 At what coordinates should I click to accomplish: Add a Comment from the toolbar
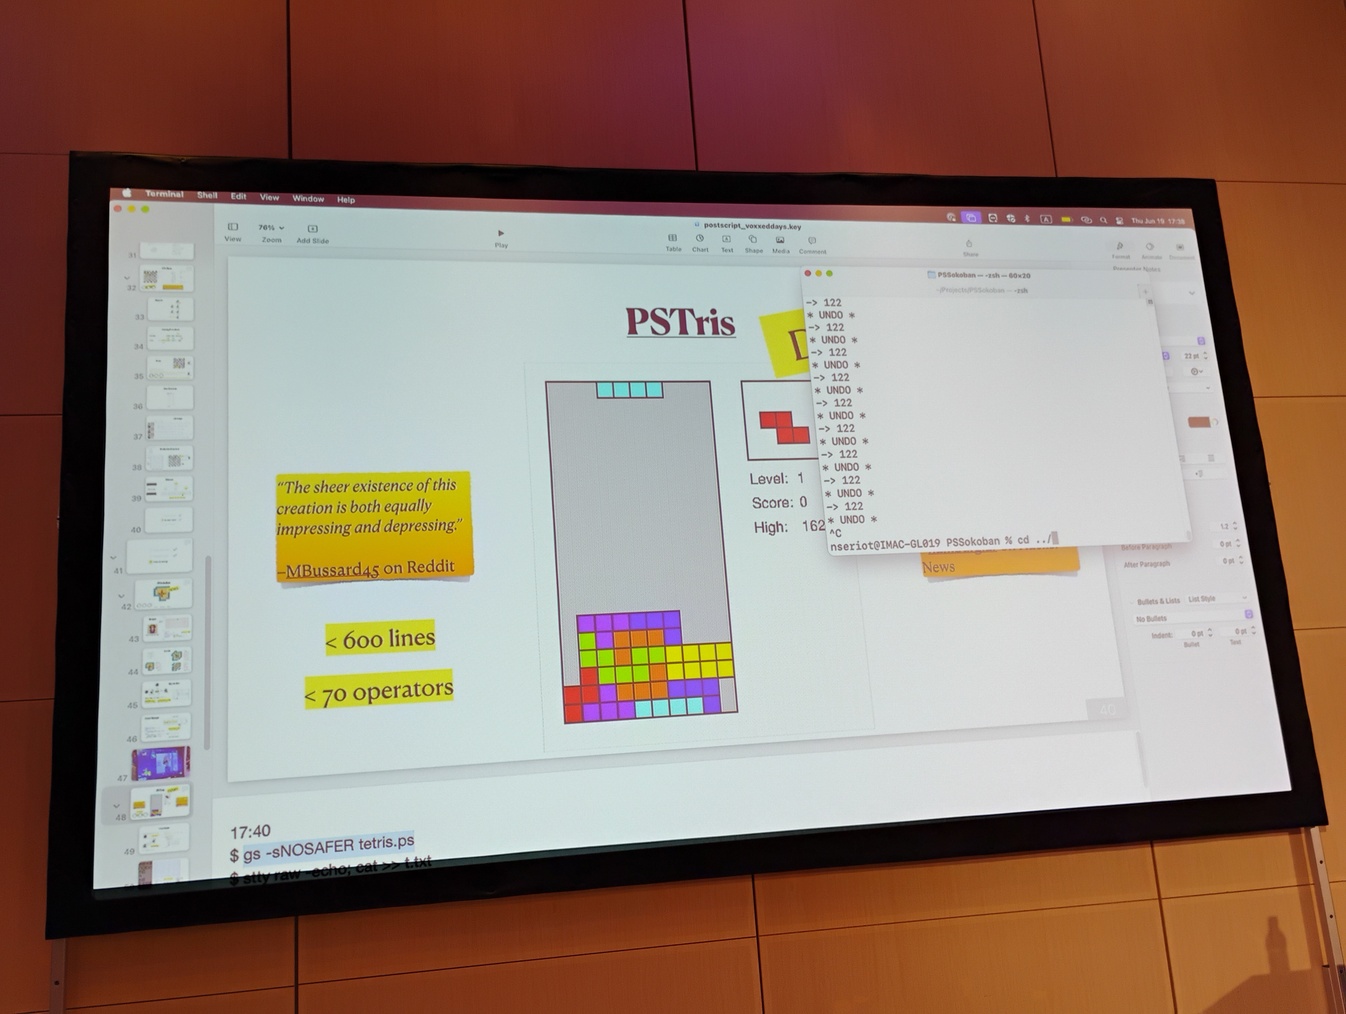point(812,246)
